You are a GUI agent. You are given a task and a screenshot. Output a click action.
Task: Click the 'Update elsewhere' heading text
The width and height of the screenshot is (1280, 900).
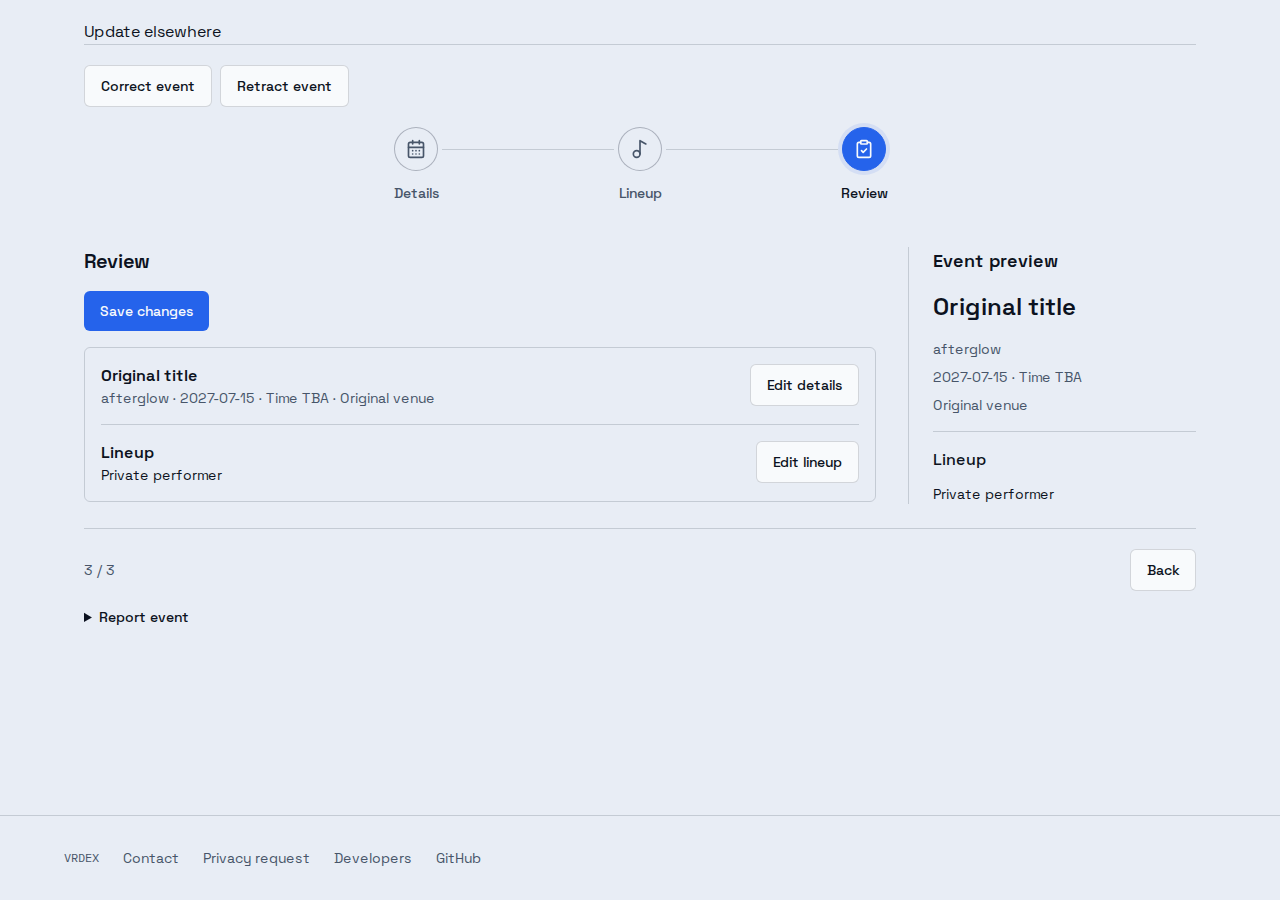(x=153, y=32)
